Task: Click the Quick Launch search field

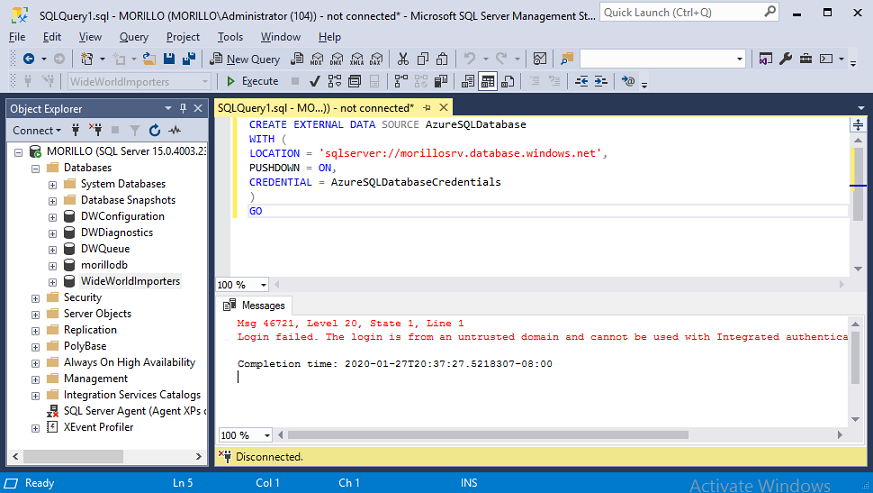Action: coord(689,12)
